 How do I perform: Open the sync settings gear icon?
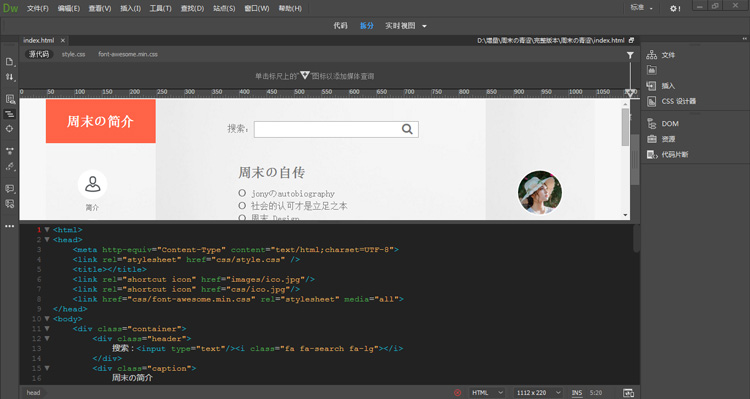coord(674,8)
